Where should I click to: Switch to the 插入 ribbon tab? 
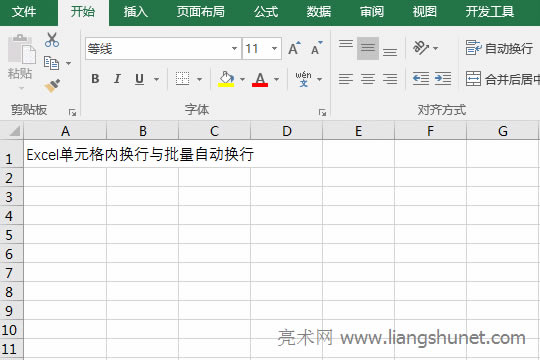135,12
